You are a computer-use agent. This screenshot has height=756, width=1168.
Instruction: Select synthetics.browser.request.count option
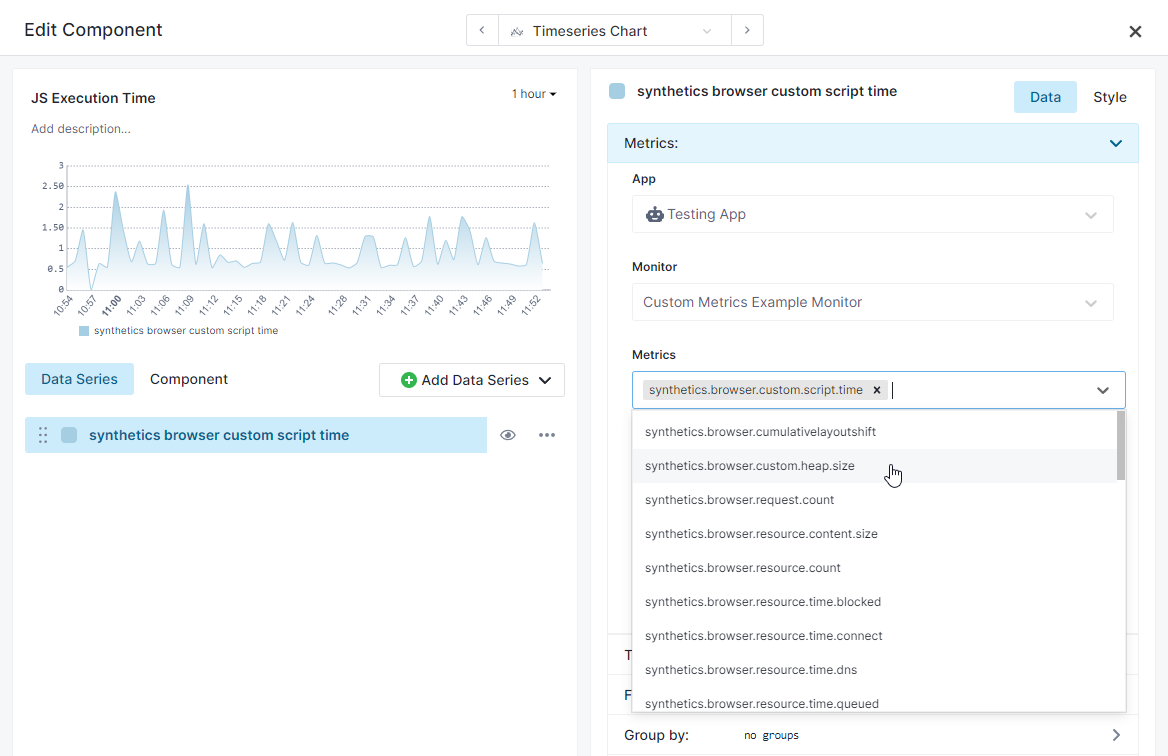[875, 500]
